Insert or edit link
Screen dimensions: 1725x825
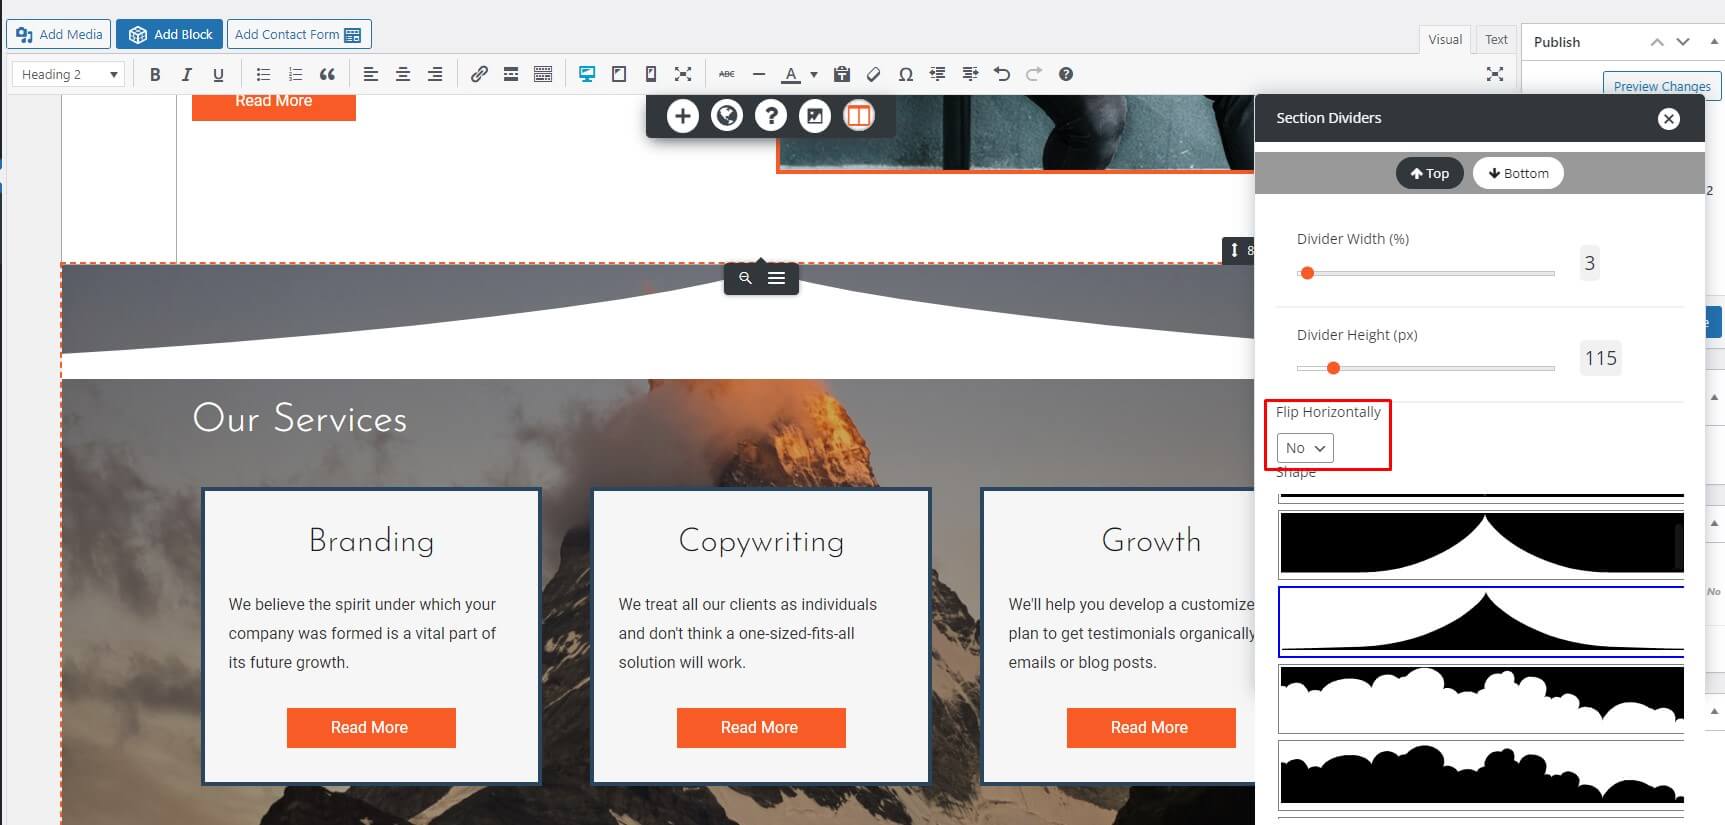coord(479,74)
